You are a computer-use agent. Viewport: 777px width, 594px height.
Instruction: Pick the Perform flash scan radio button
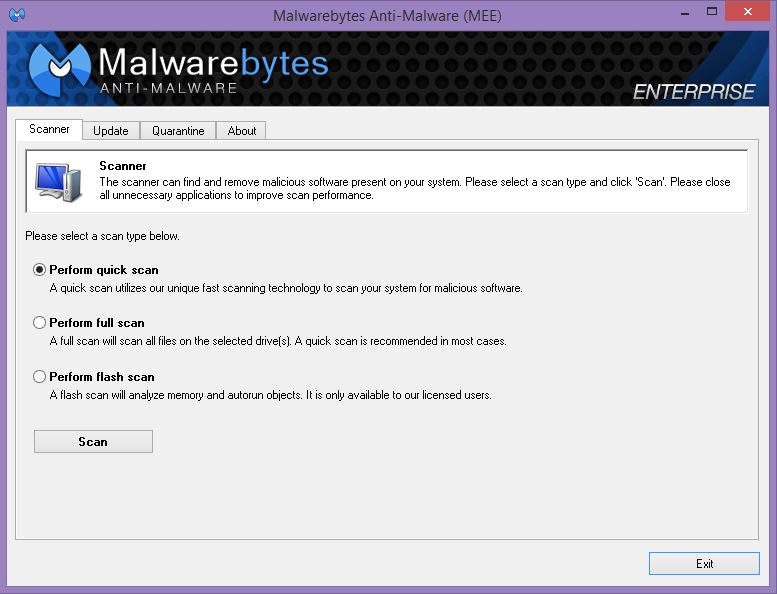[x=40, y=377]
